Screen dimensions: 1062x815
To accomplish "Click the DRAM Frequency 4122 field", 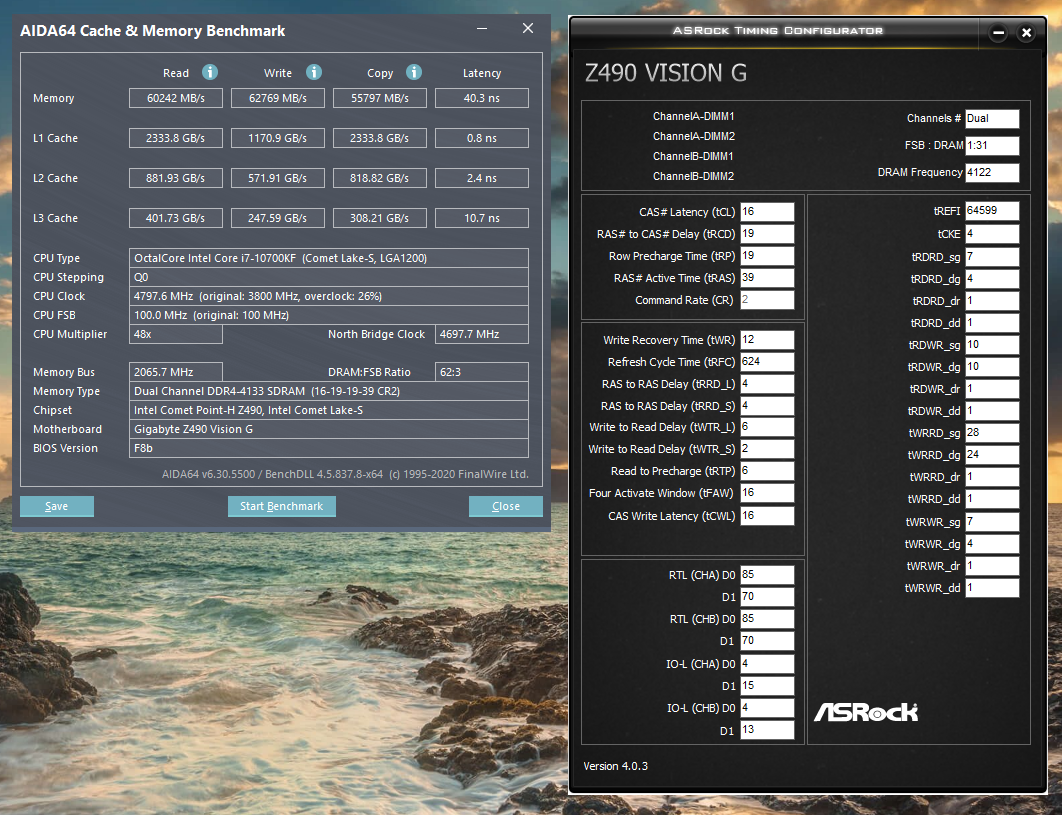I will 992,173.
